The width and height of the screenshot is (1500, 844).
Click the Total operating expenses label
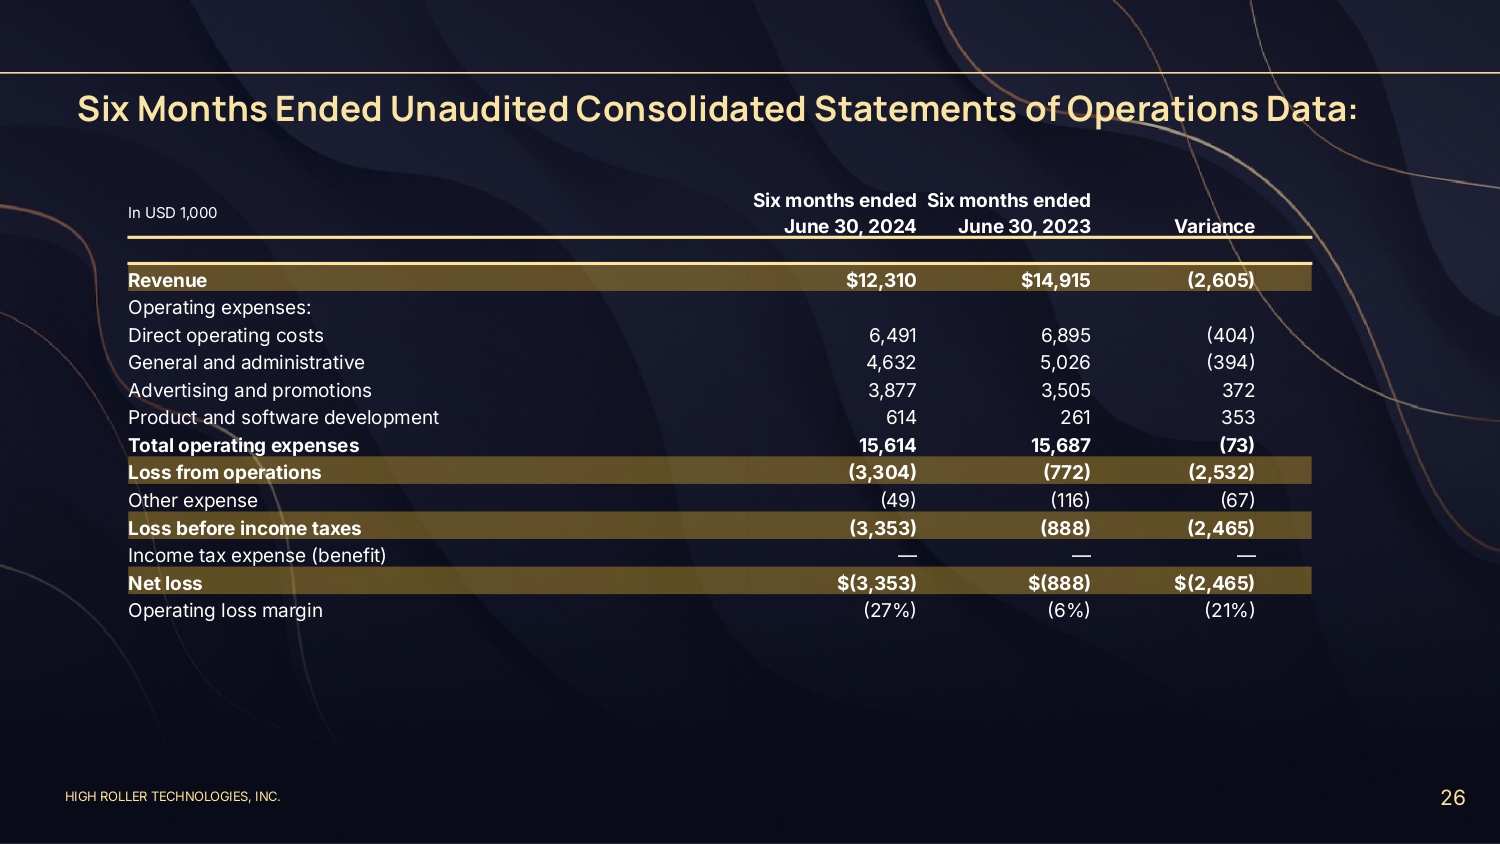243,445
